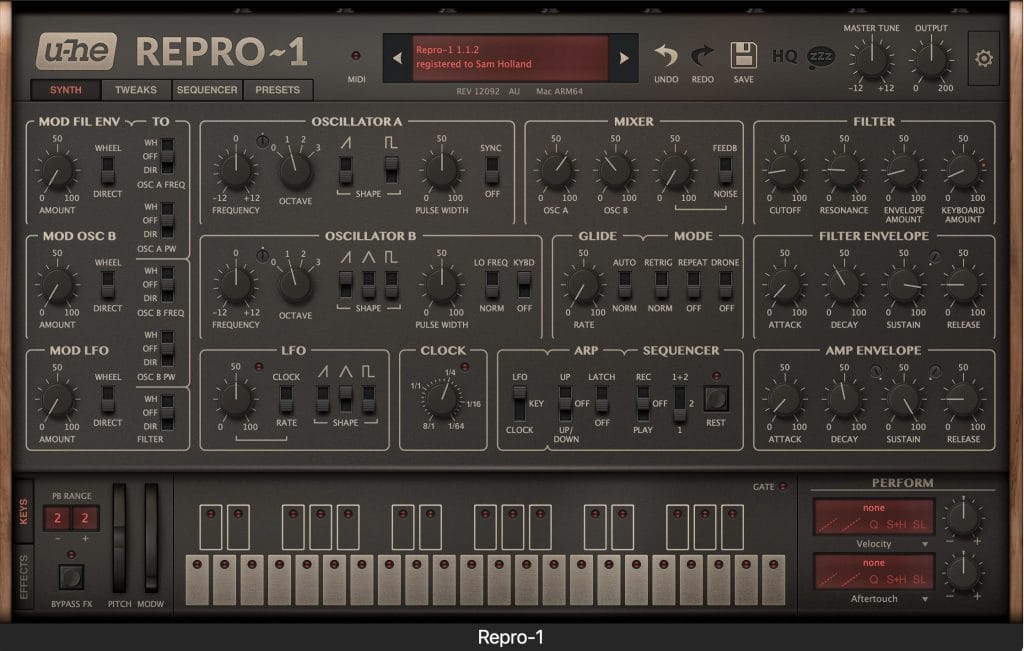Flip the LFO CLOCK/RATE switch

point(286,398)
